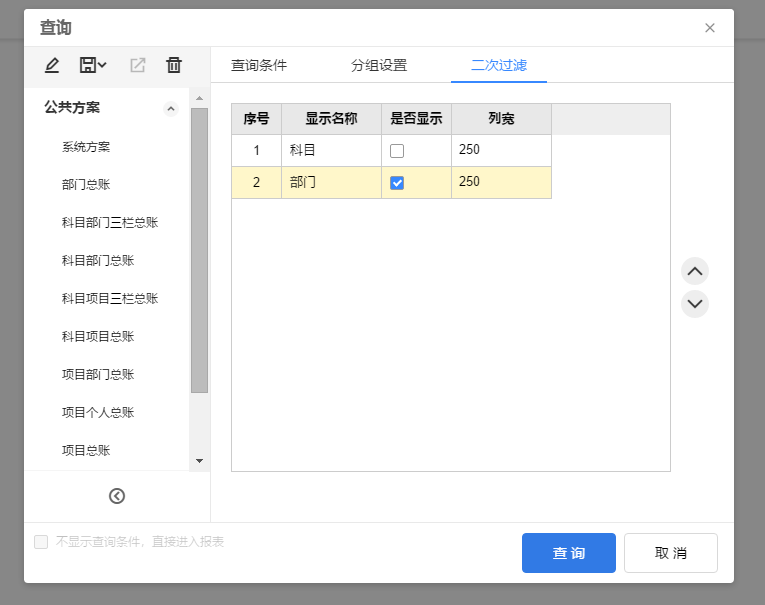Select 系统方案 scheme
Screen dimensions: 765x605
pos(86,147)
